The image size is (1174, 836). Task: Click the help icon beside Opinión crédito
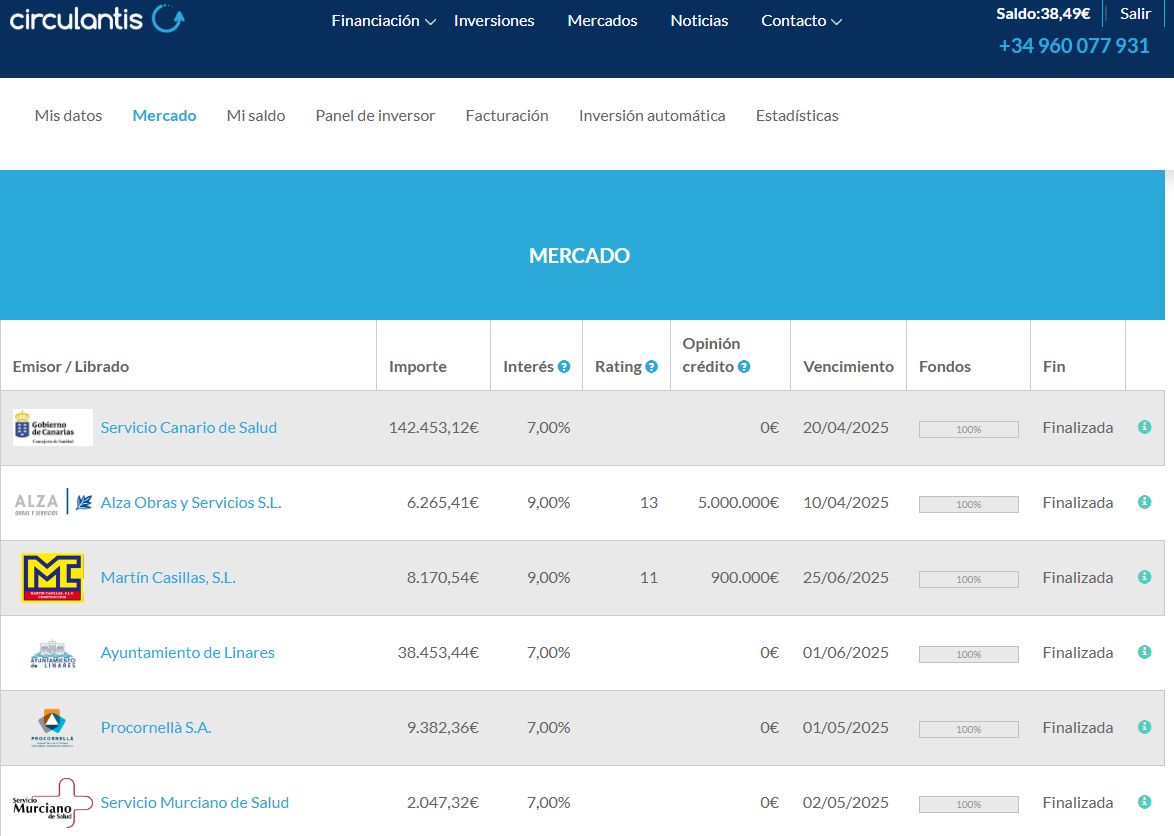click(744, 367)
